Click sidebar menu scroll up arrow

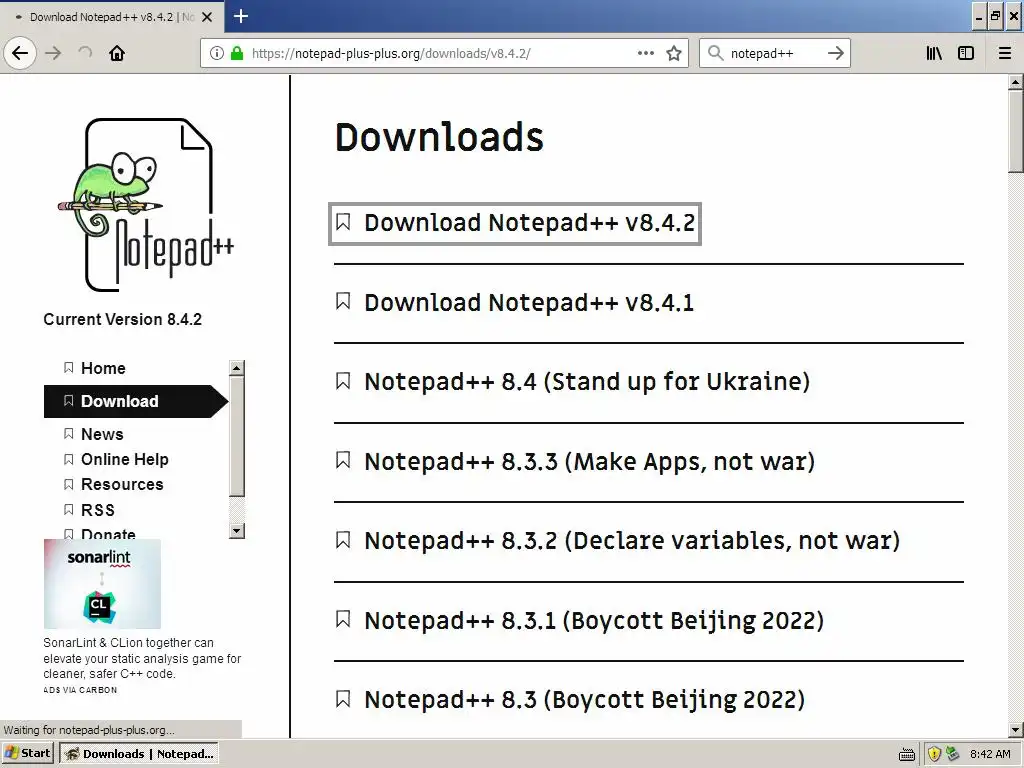point(236,368)
